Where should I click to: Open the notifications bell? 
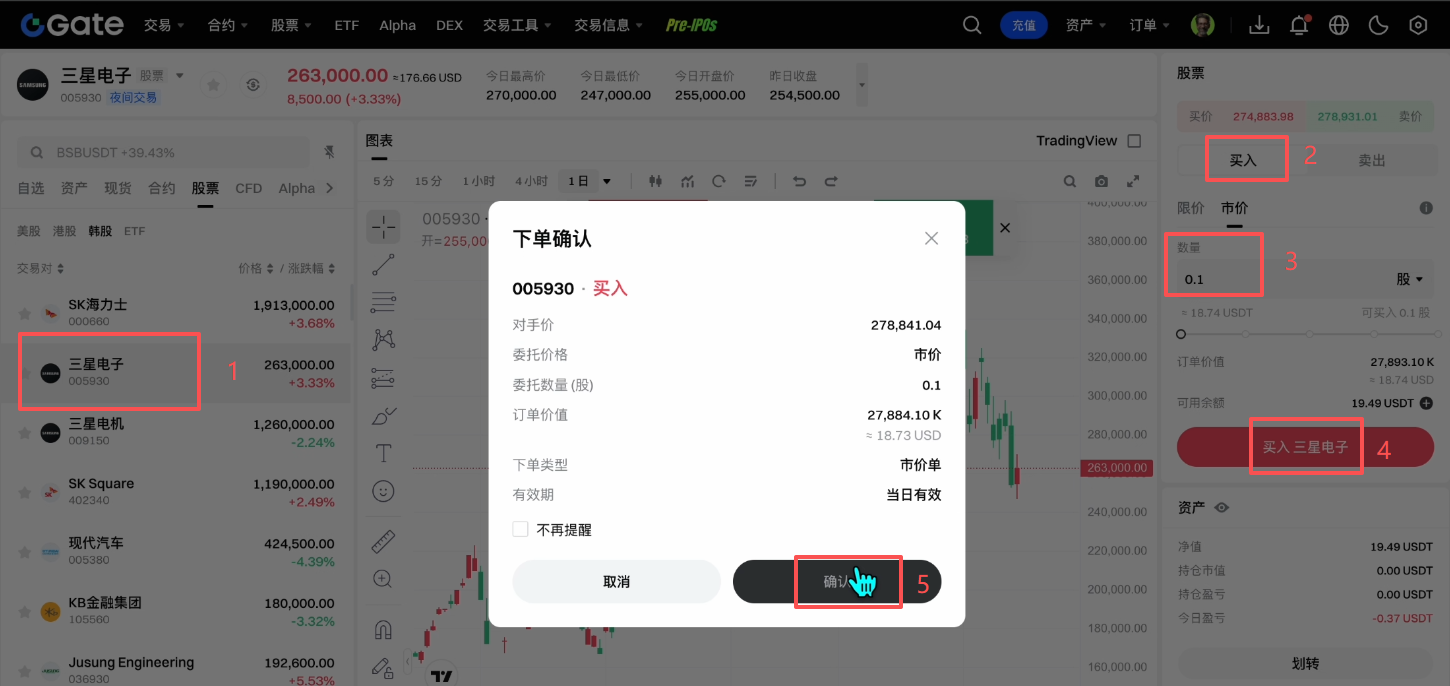[x=1299, y=25]
